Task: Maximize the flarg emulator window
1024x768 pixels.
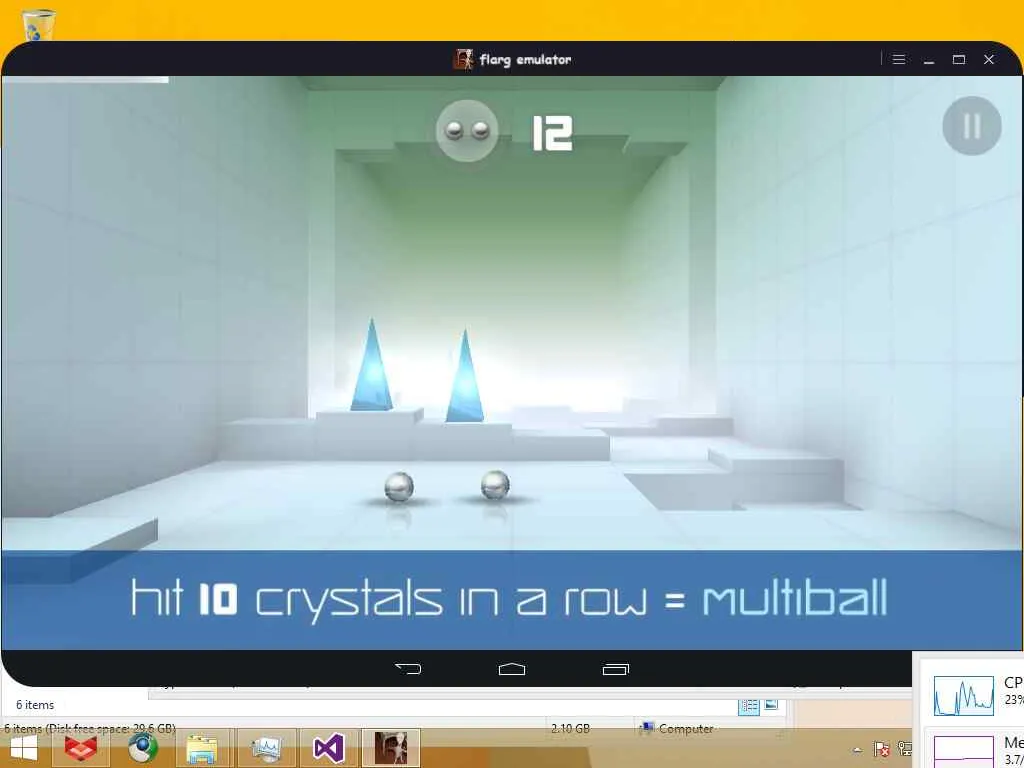Action: click(x=959, y=59)
